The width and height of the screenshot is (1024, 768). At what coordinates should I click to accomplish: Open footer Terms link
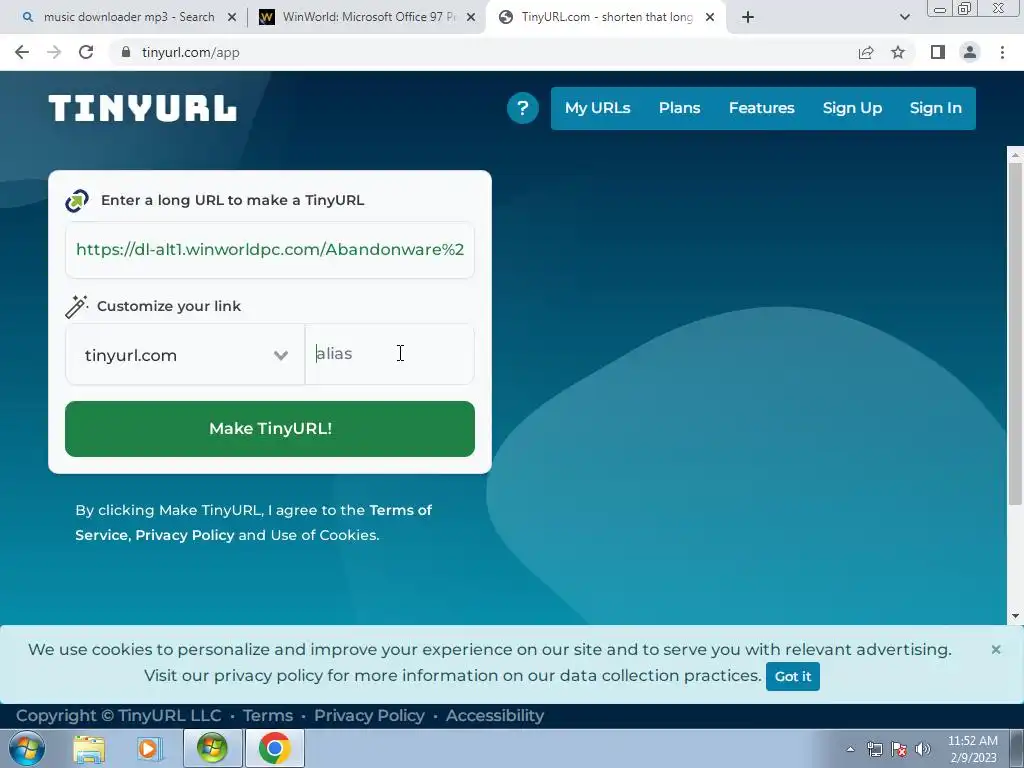pyautogui.click(x=268, y=715)
